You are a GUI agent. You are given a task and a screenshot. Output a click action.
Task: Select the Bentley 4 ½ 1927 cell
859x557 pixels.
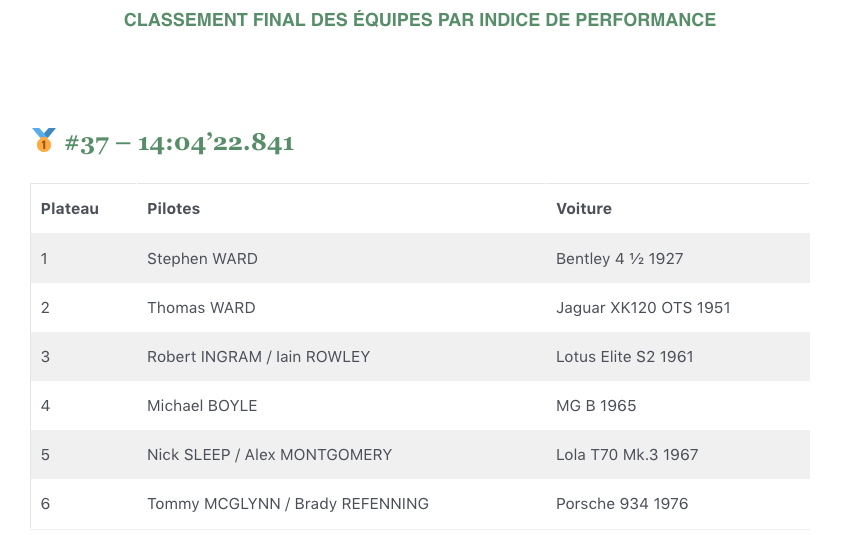click(620, 259)
